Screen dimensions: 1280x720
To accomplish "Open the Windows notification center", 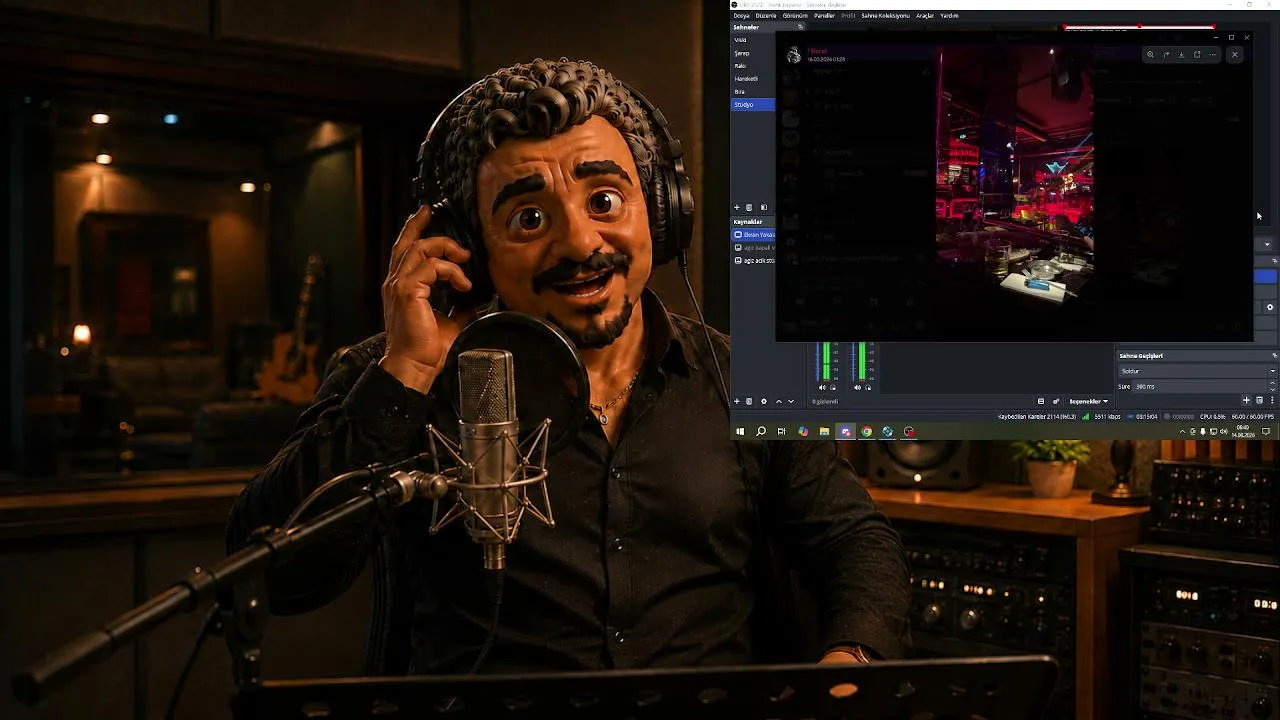I will click(1266, 432).
